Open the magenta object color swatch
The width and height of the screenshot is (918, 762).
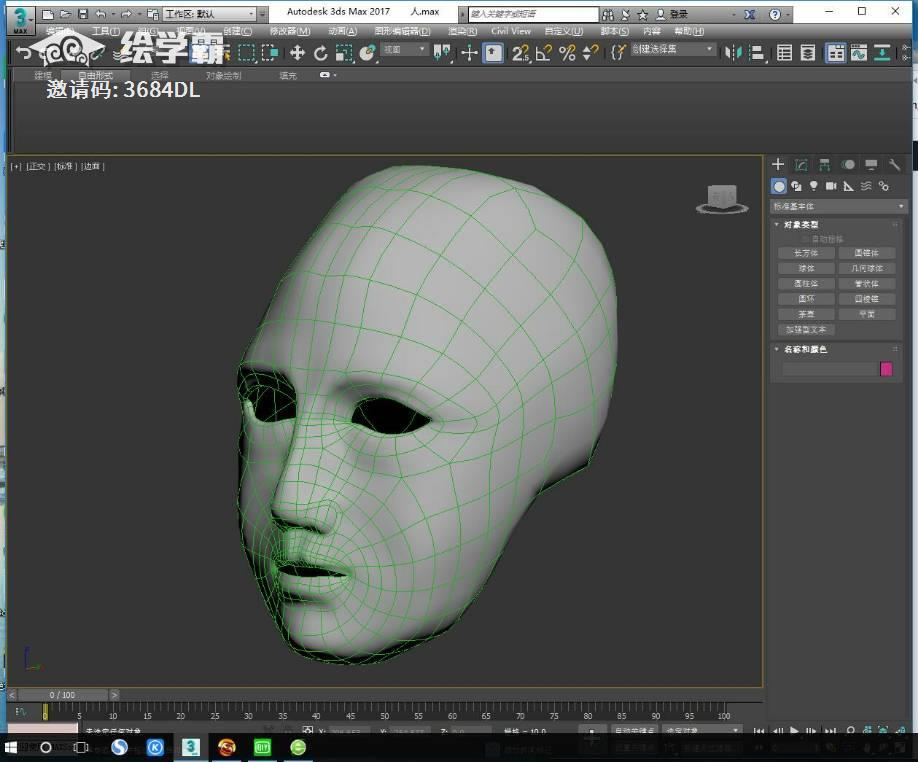(x=886, y=369)
